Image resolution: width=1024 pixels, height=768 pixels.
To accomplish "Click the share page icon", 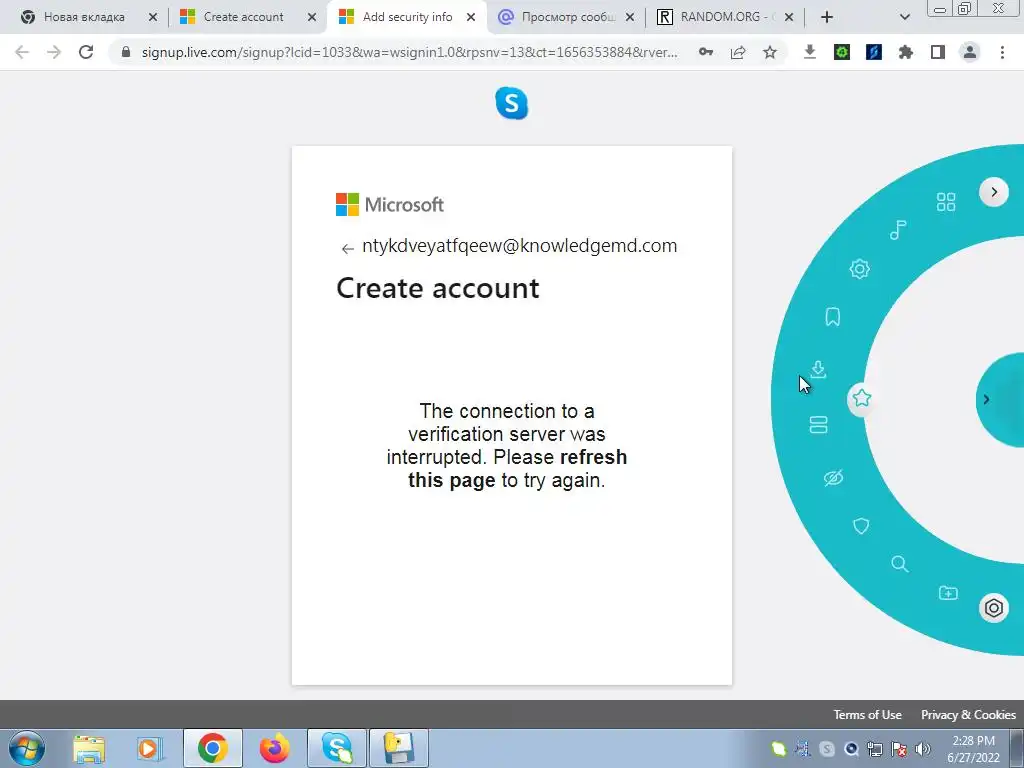I will click(x=738, y=52).
